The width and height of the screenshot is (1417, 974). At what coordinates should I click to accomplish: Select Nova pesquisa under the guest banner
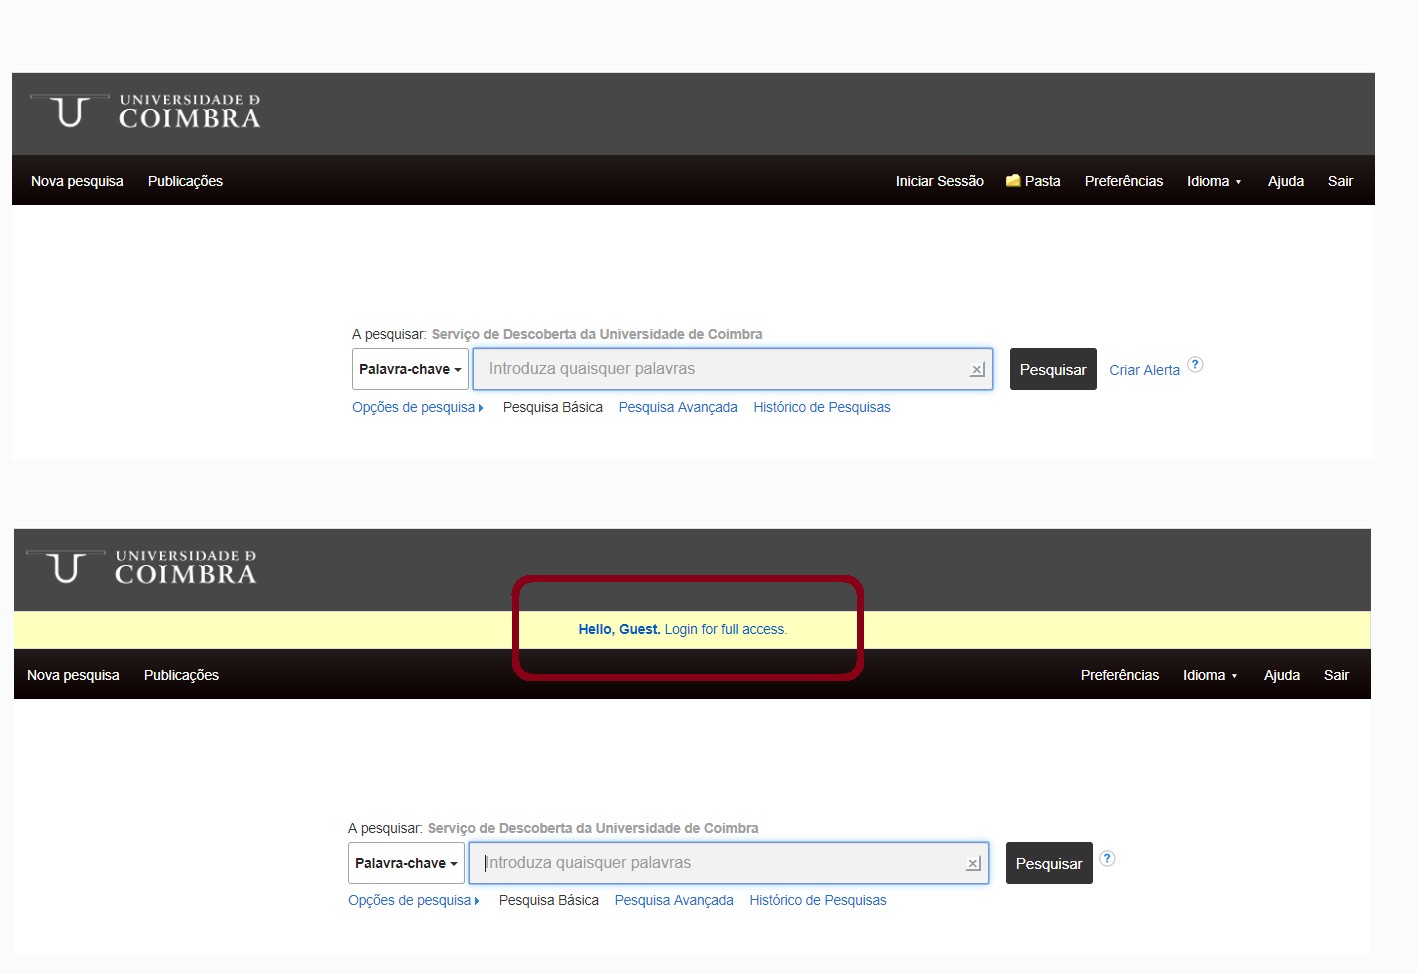(73, 675)
